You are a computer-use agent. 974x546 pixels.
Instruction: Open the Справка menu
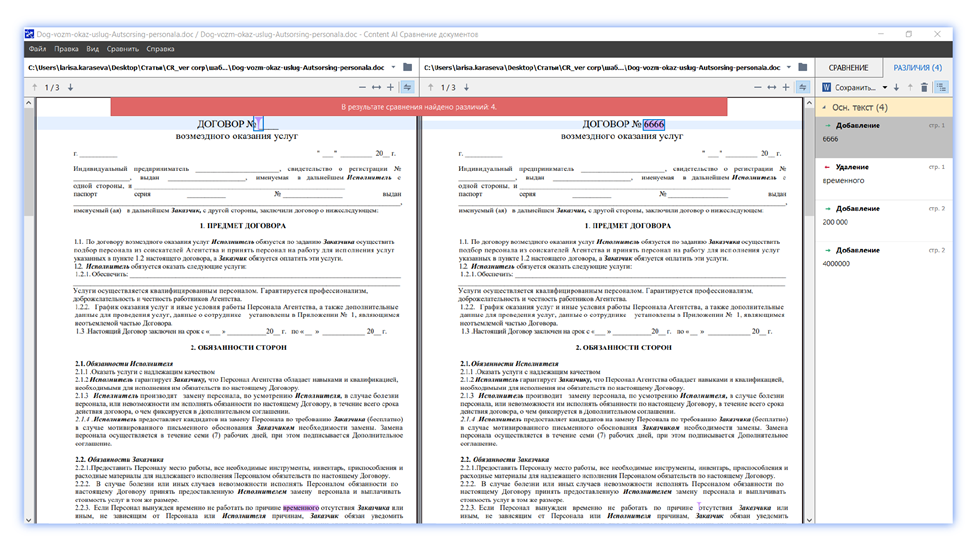click(x=160, y=49)
